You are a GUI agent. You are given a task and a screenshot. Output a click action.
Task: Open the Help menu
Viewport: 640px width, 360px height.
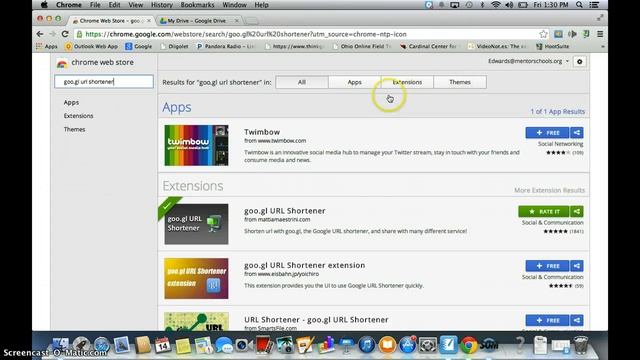(x=261, y=5)
